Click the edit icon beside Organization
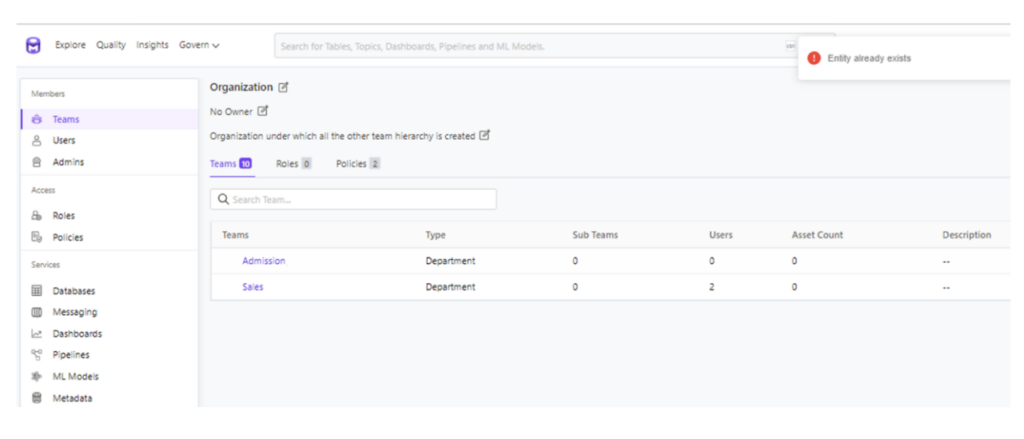1024x439 pixels. click(284, 88)
